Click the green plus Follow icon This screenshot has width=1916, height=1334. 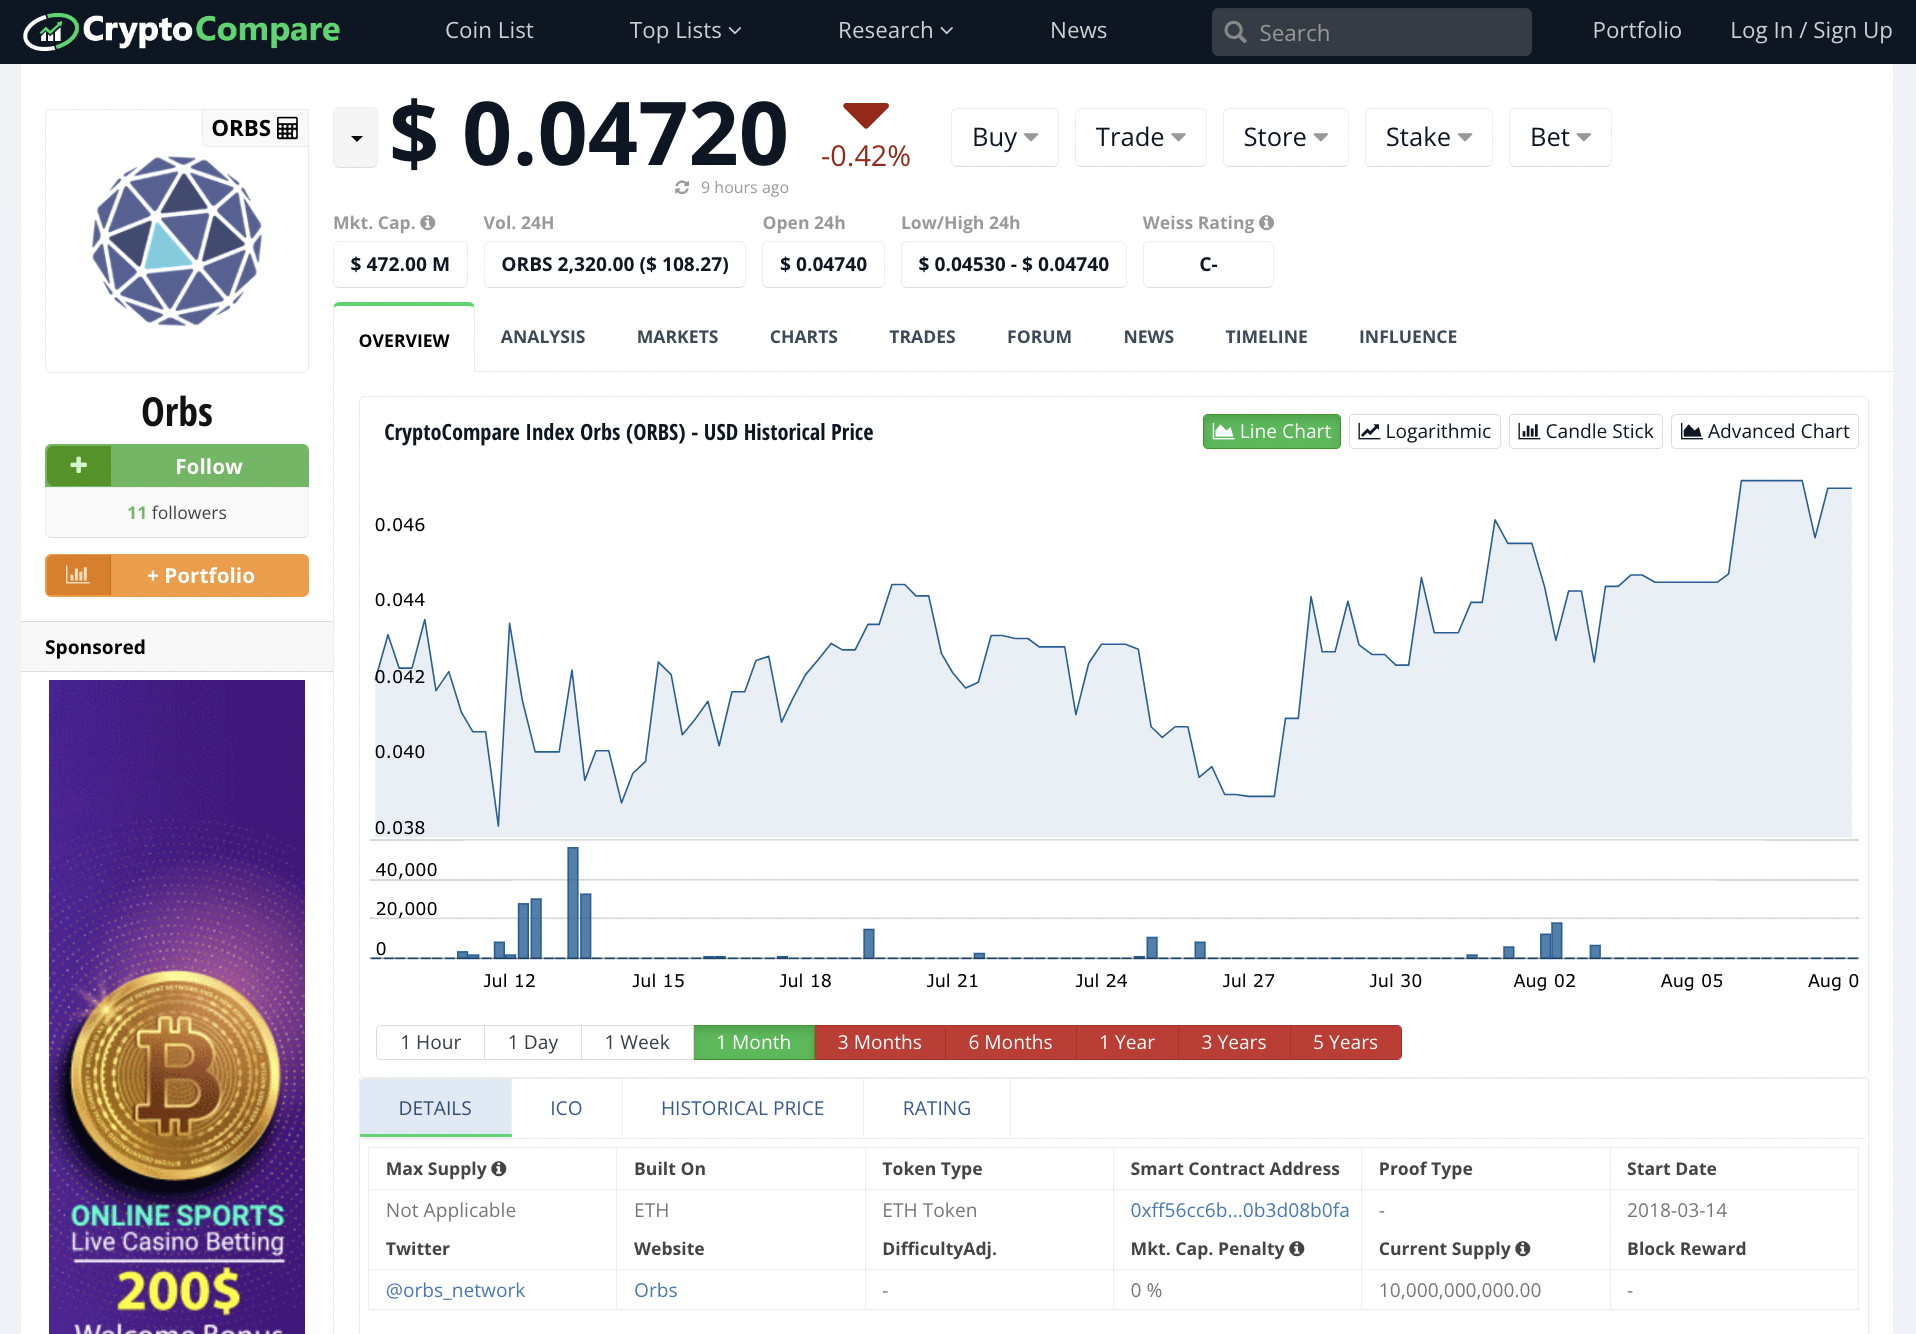click(x=78, y=466)
